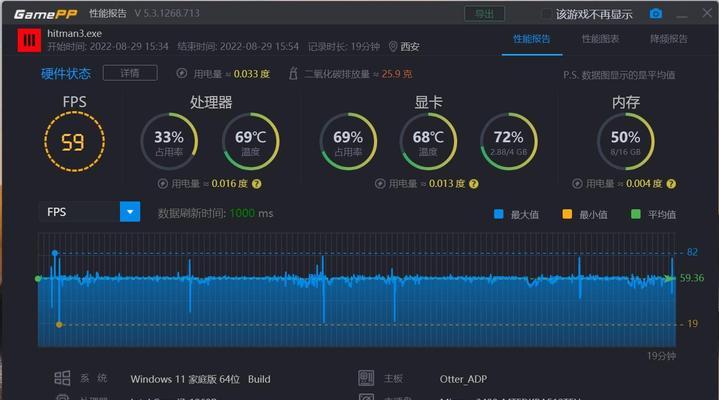Click the processor 33% usage gauge
Image resolution: width=719 pixels, height=400 pixels.
pos(169,141)
